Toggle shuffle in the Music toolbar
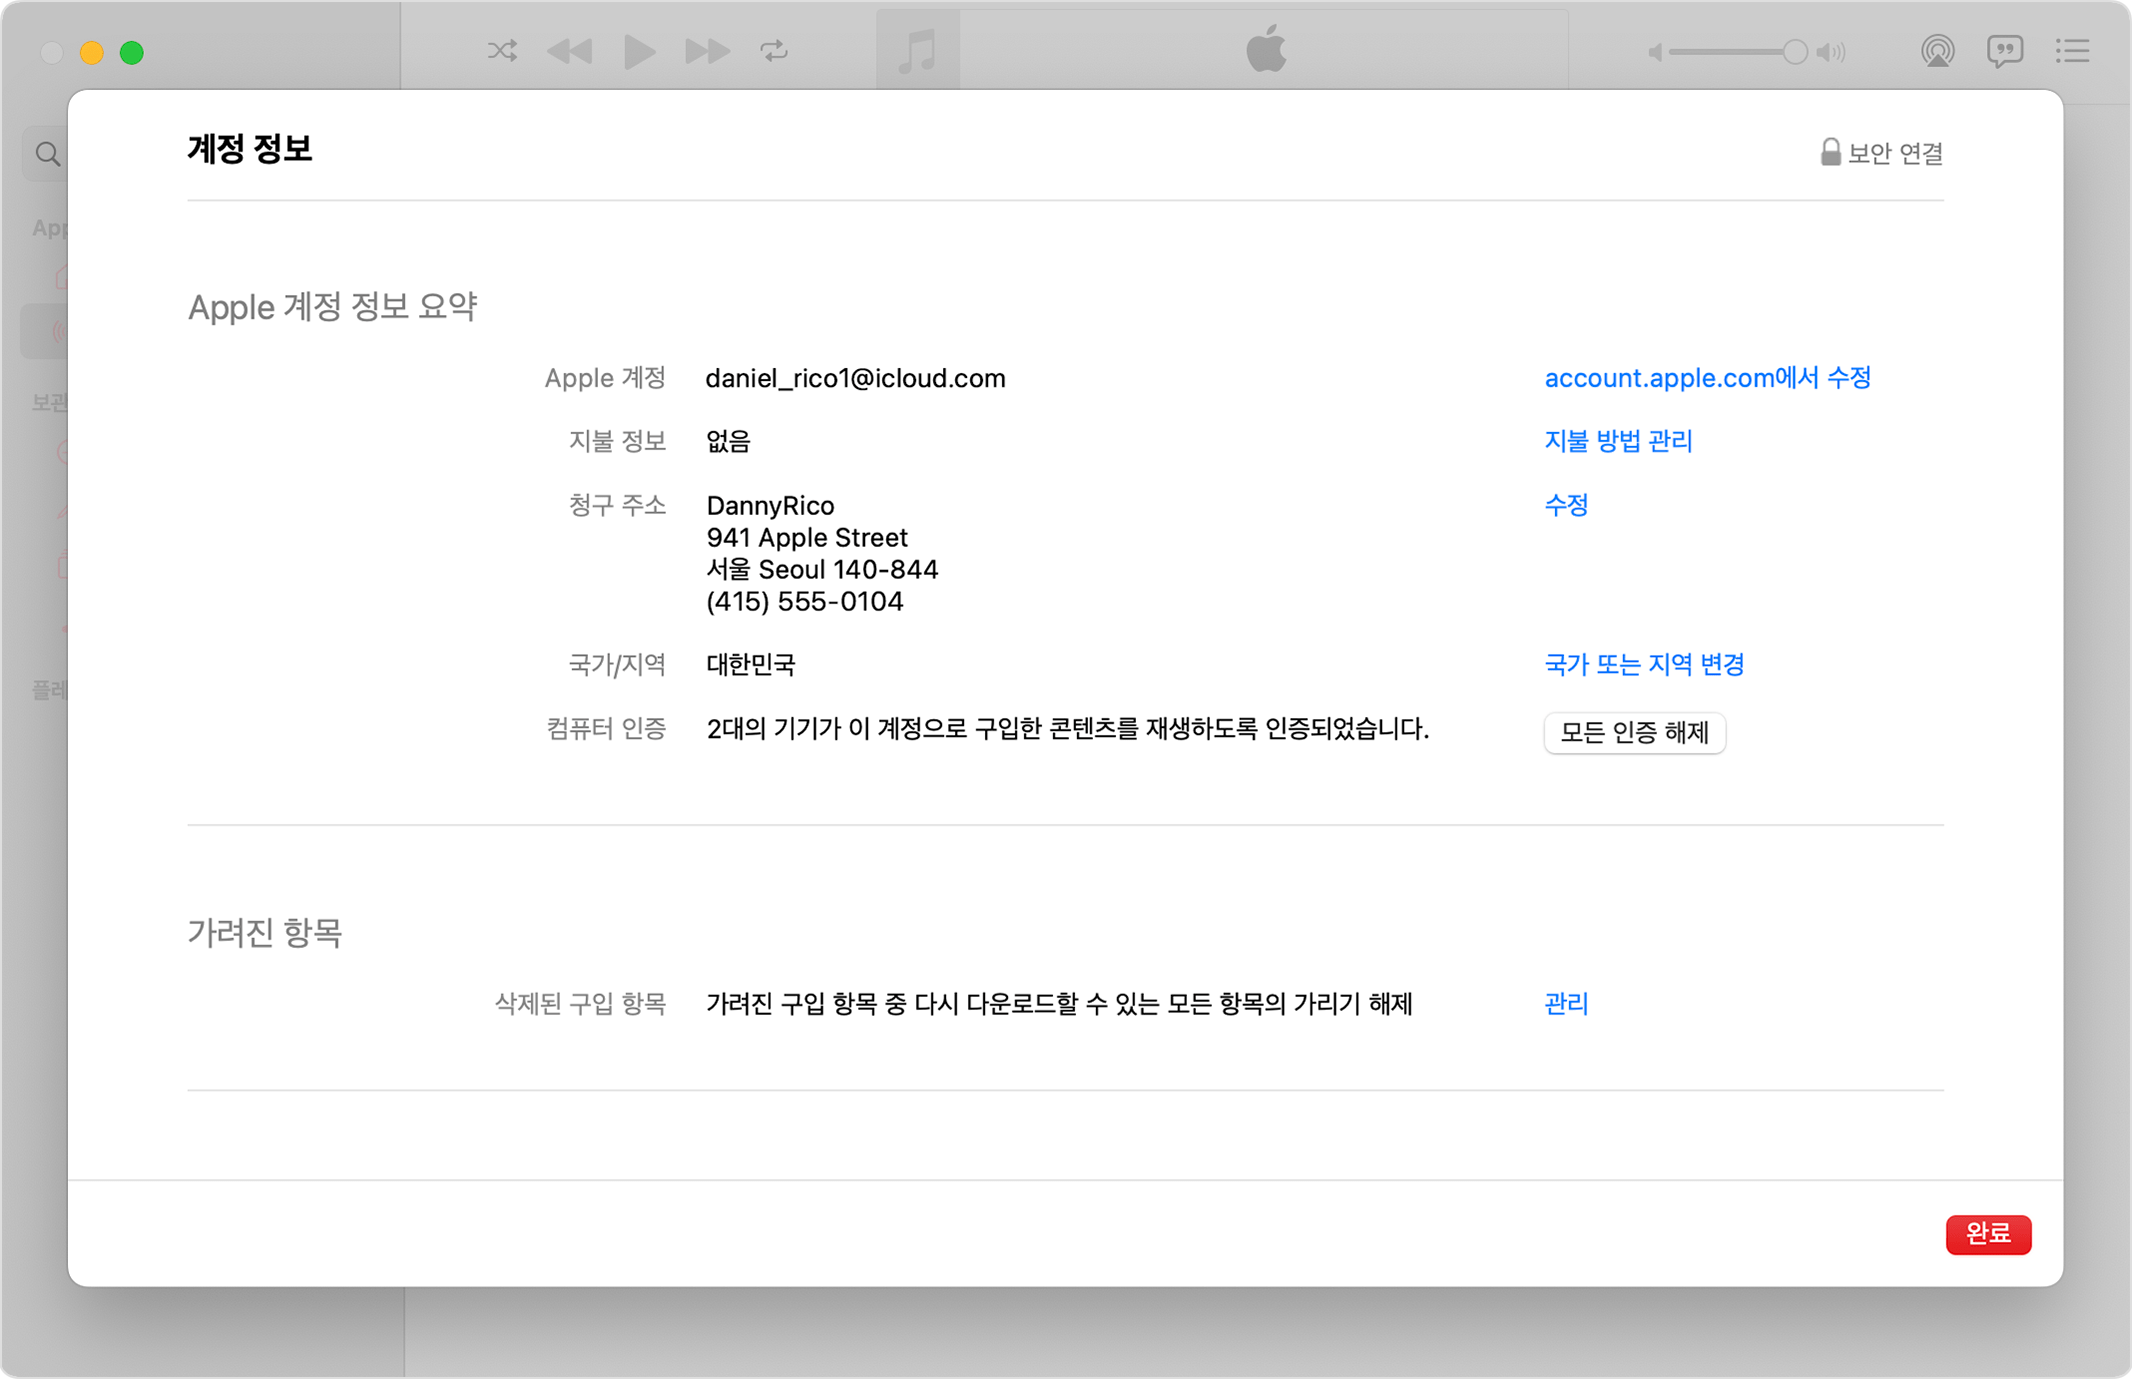 [x=502, y=51]
